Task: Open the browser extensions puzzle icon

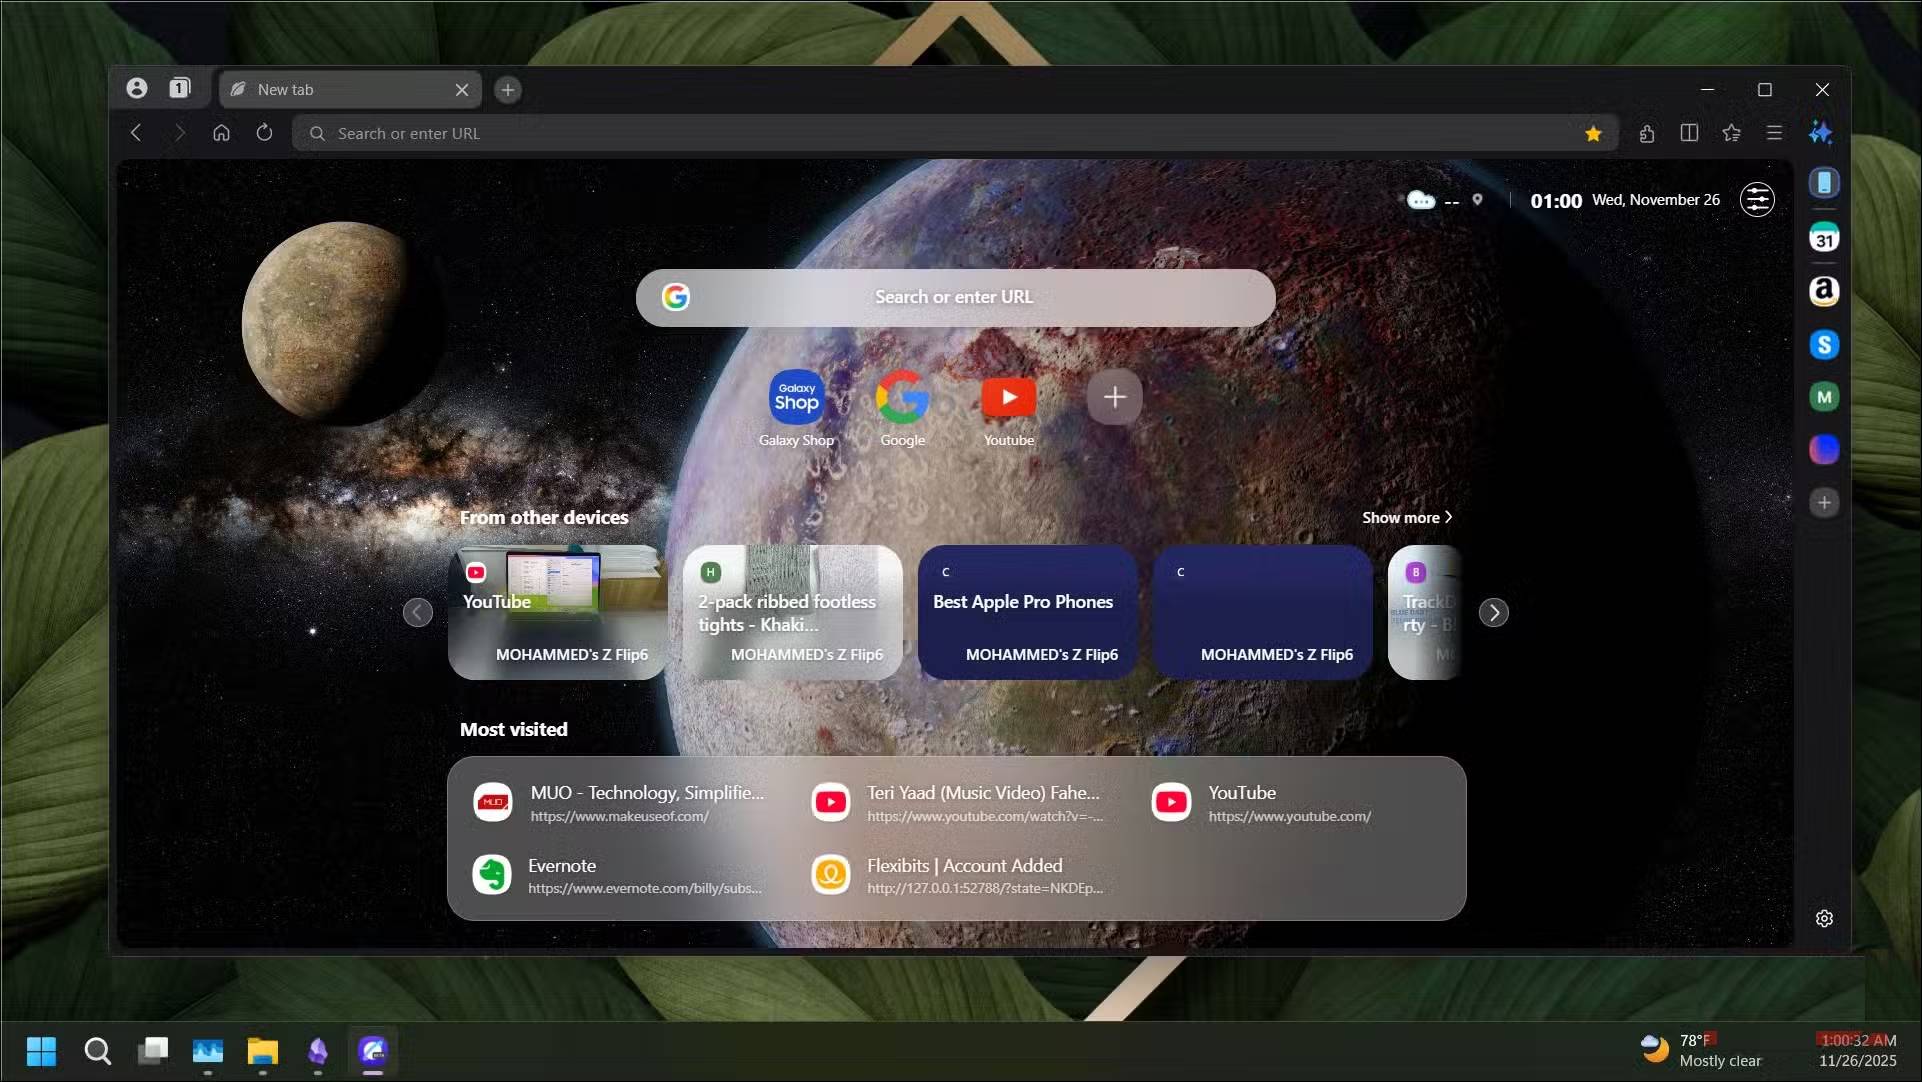Action: coord(1647,133)
